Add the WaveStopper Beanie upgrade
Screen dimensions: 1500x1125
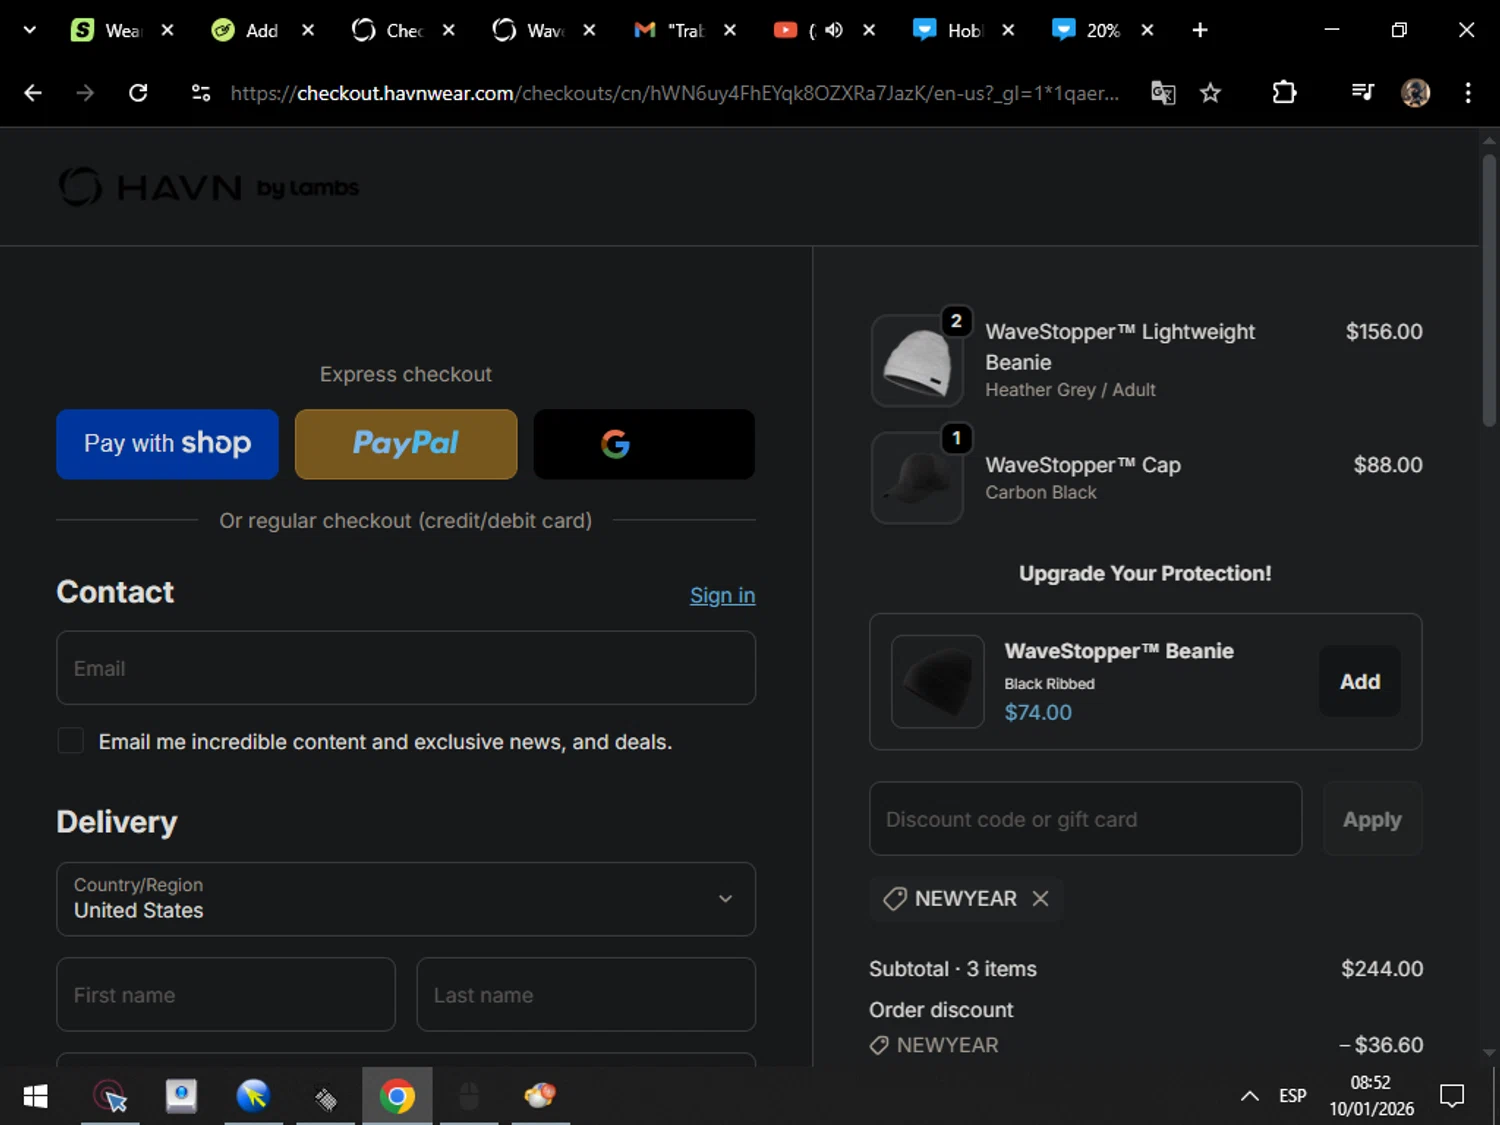tap(1360, 682)
